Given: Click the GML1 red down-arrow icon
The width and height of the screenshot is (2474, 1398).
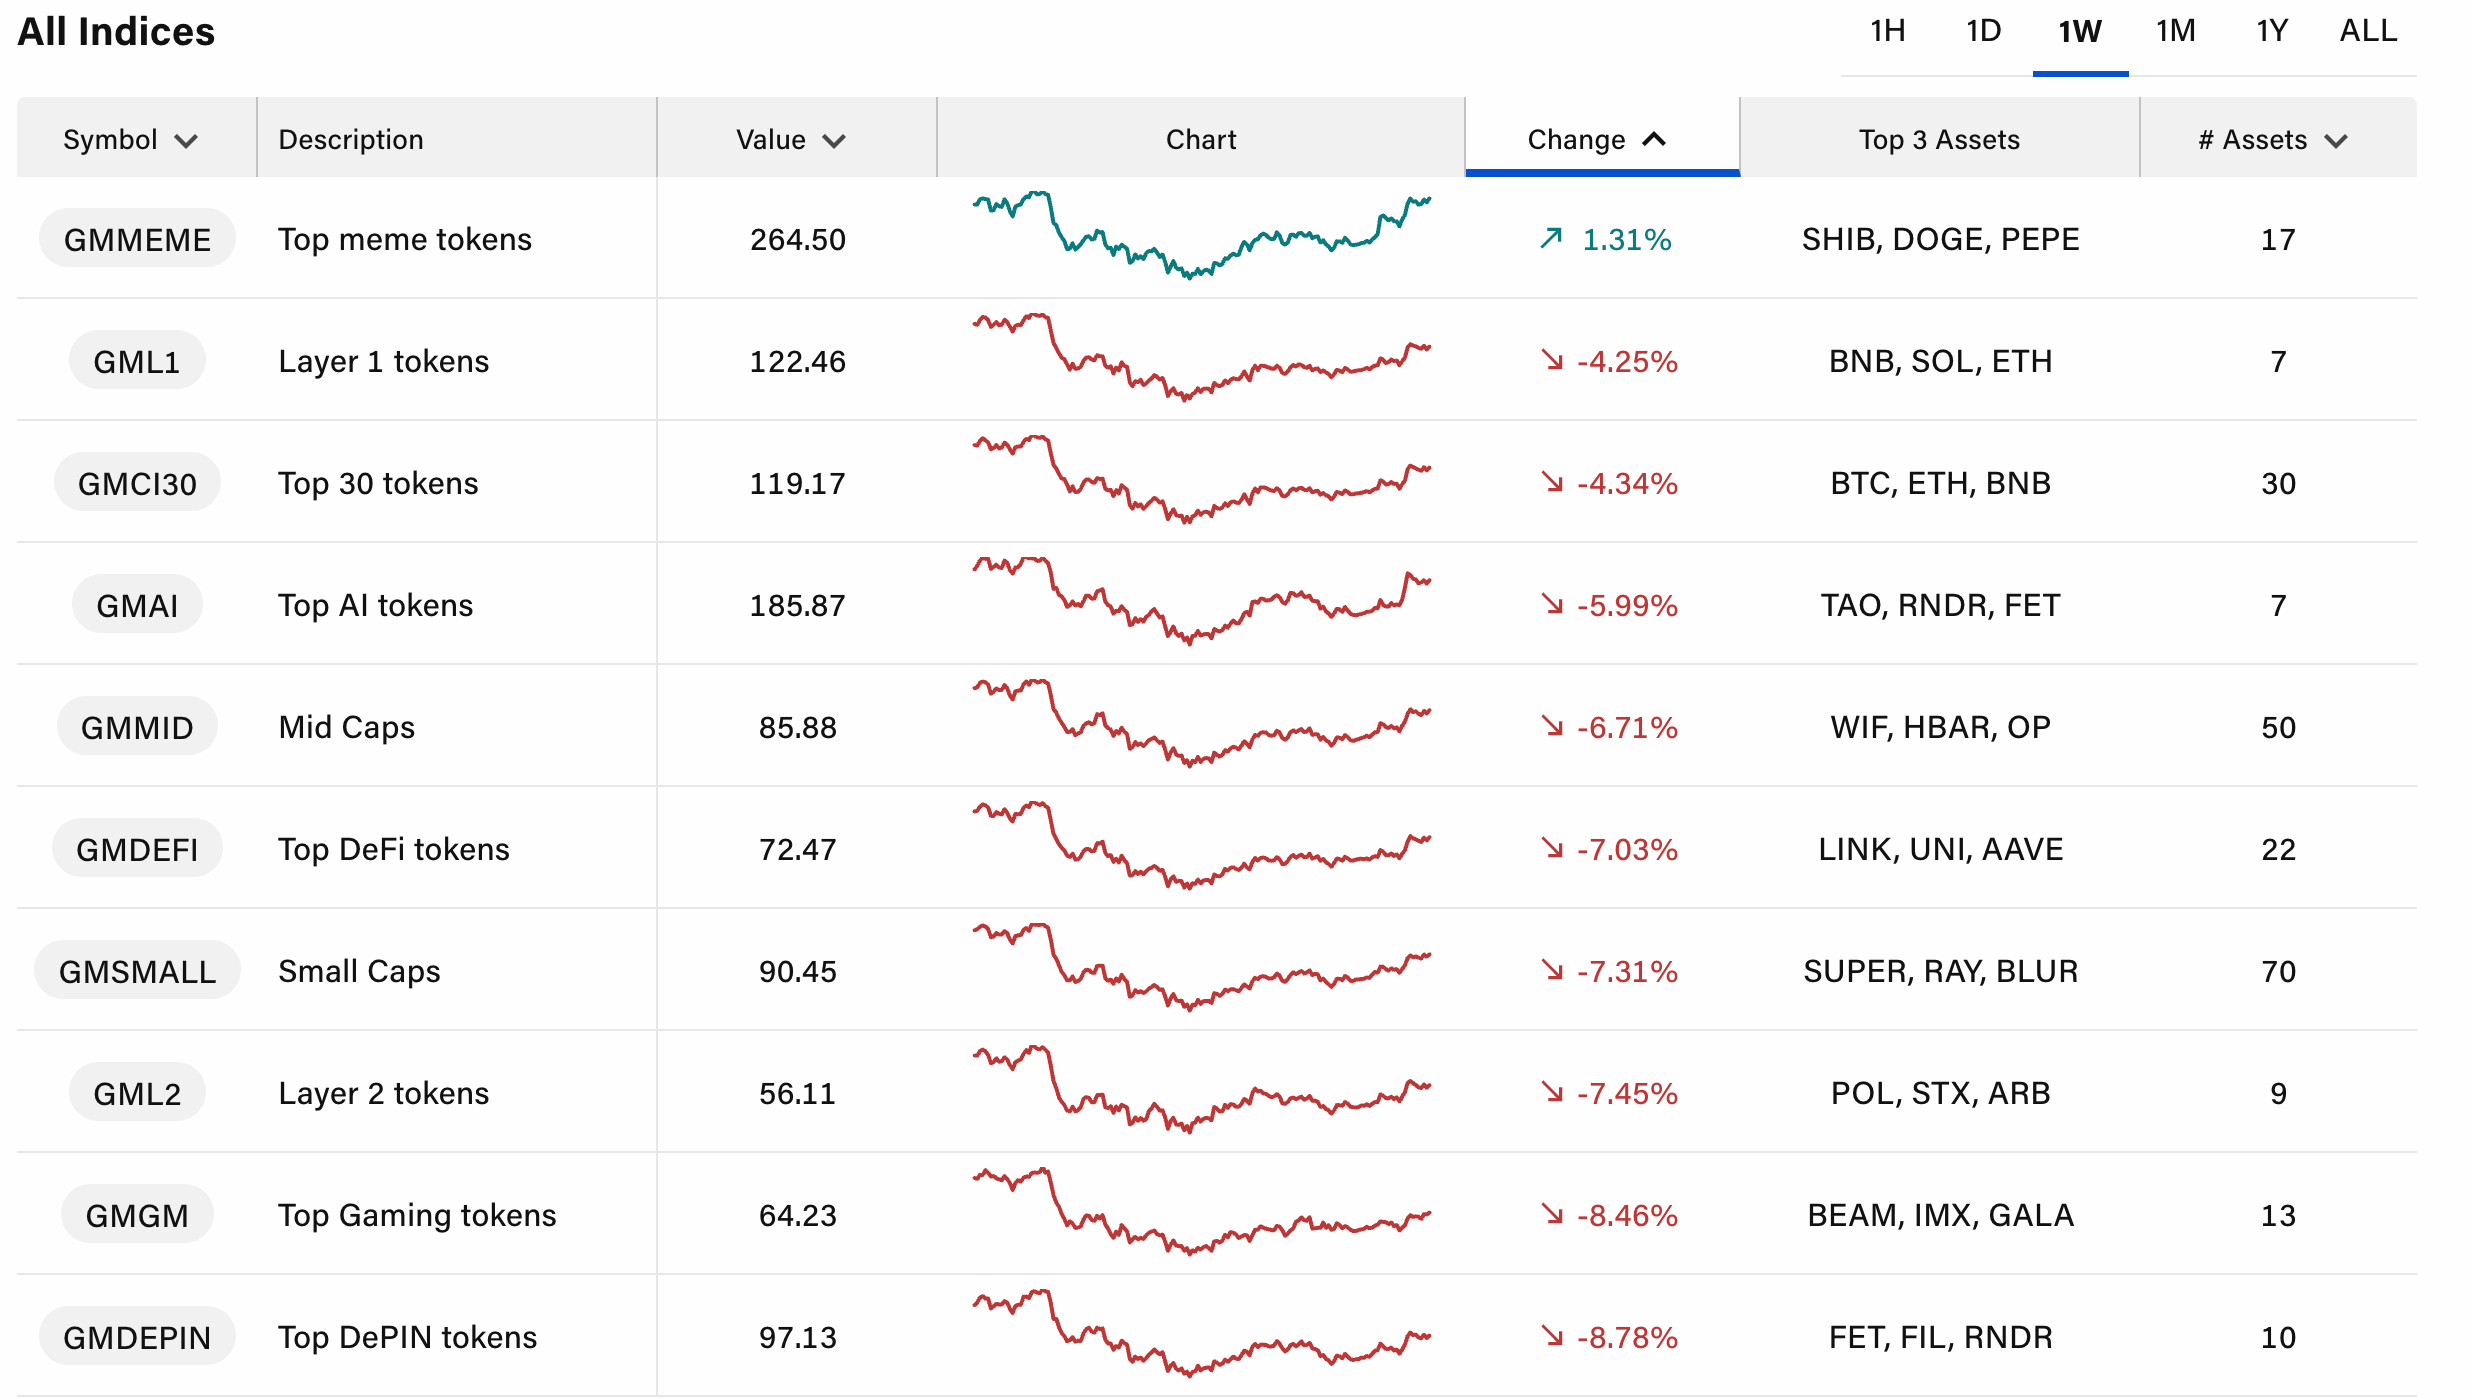Looking at the screenshot, I should pos(1551,360).
